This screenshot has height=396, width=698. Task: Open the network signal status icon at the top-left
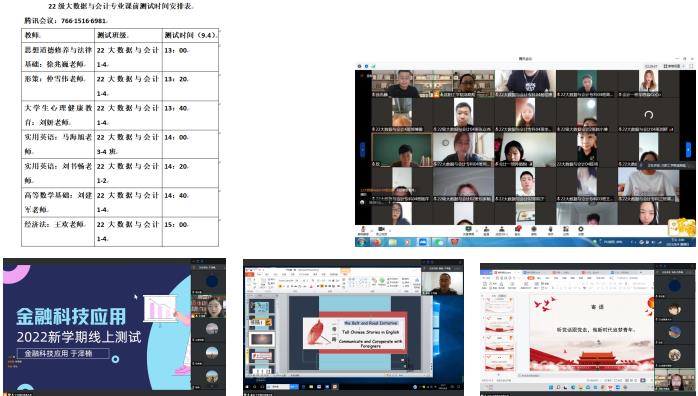(373, 66)
